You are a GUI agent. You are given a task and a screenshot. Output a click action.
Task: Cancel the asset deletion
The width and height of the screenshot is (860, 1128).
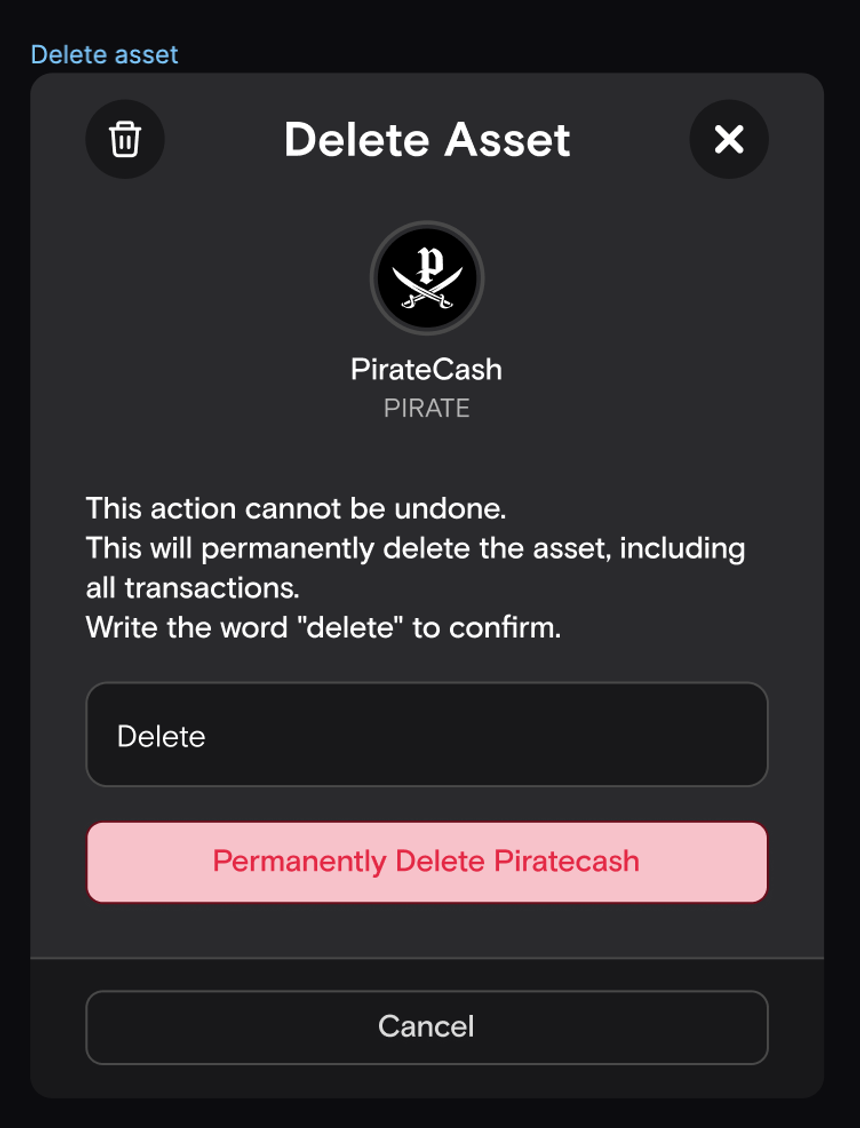pos(427,1027)
